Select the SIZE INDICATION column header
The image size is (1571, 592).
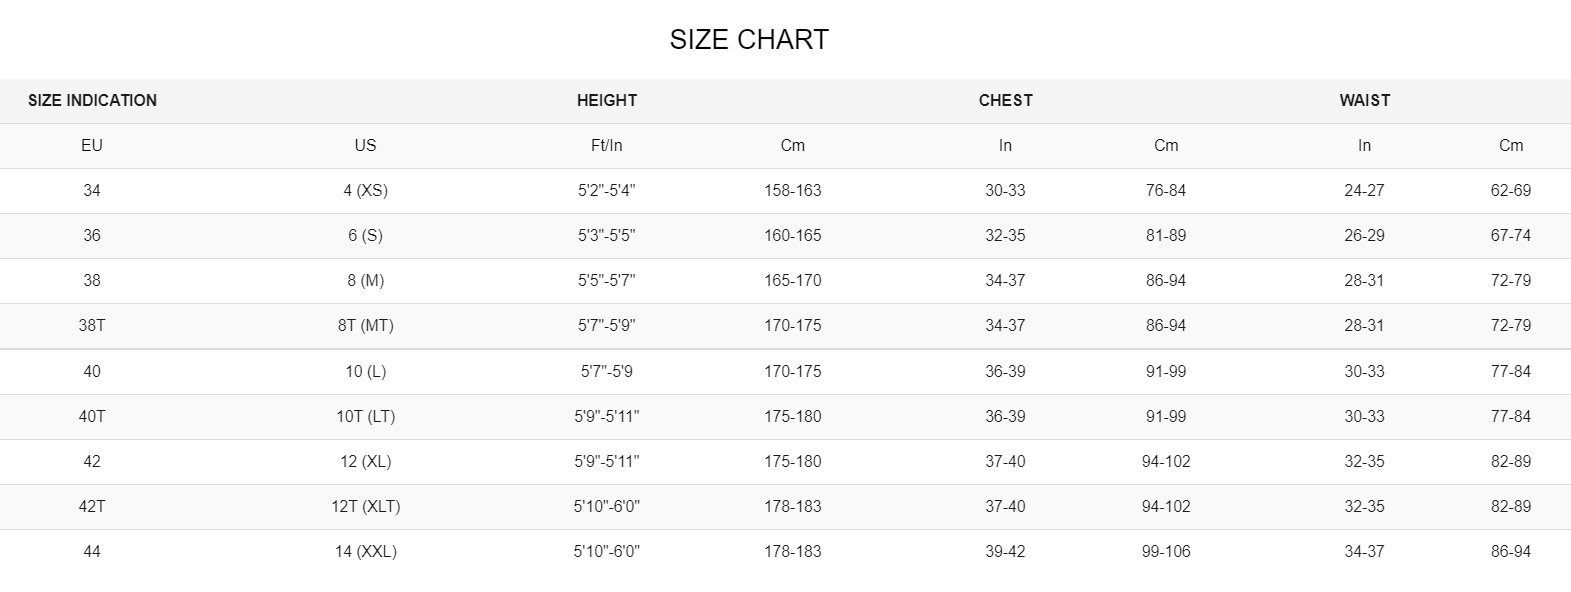[92, 100]
